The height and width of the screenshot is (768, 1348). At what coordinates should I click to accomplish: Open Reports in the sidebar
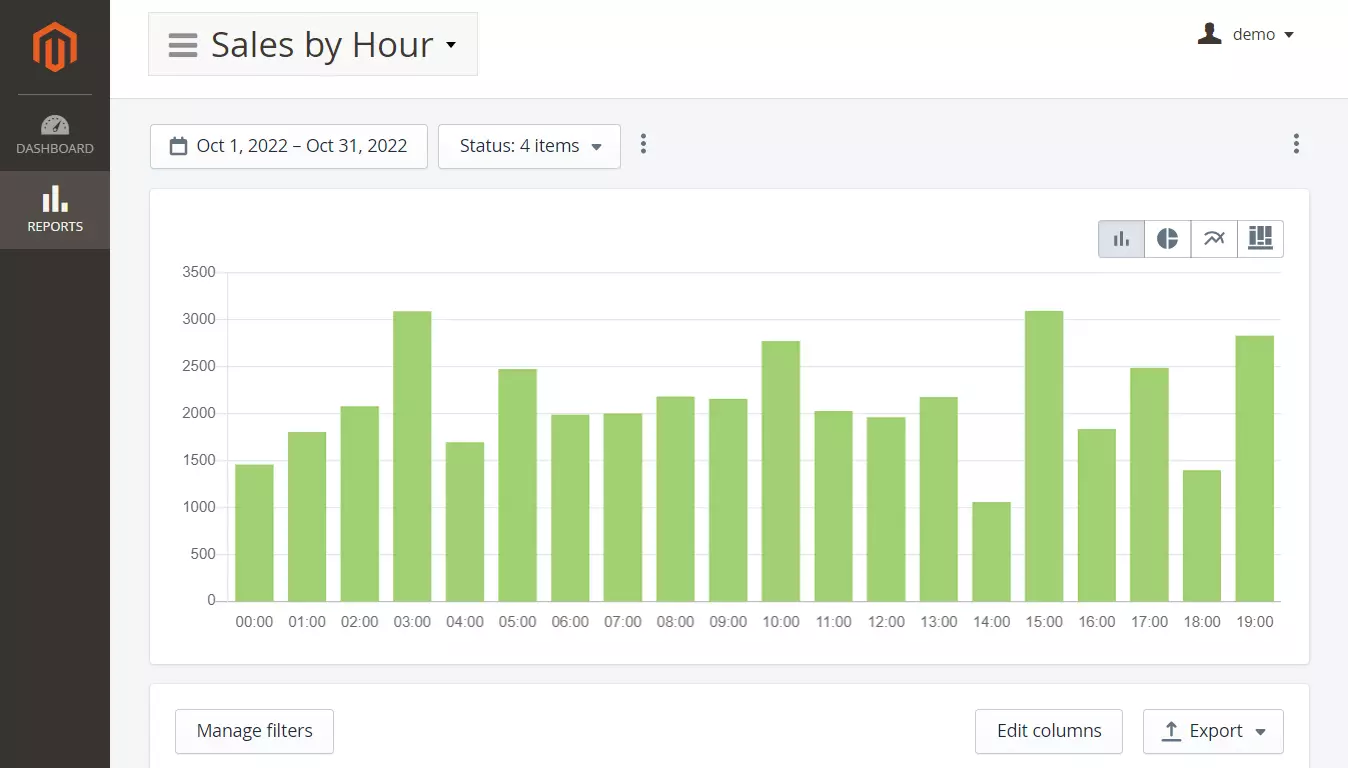[55, 210]
